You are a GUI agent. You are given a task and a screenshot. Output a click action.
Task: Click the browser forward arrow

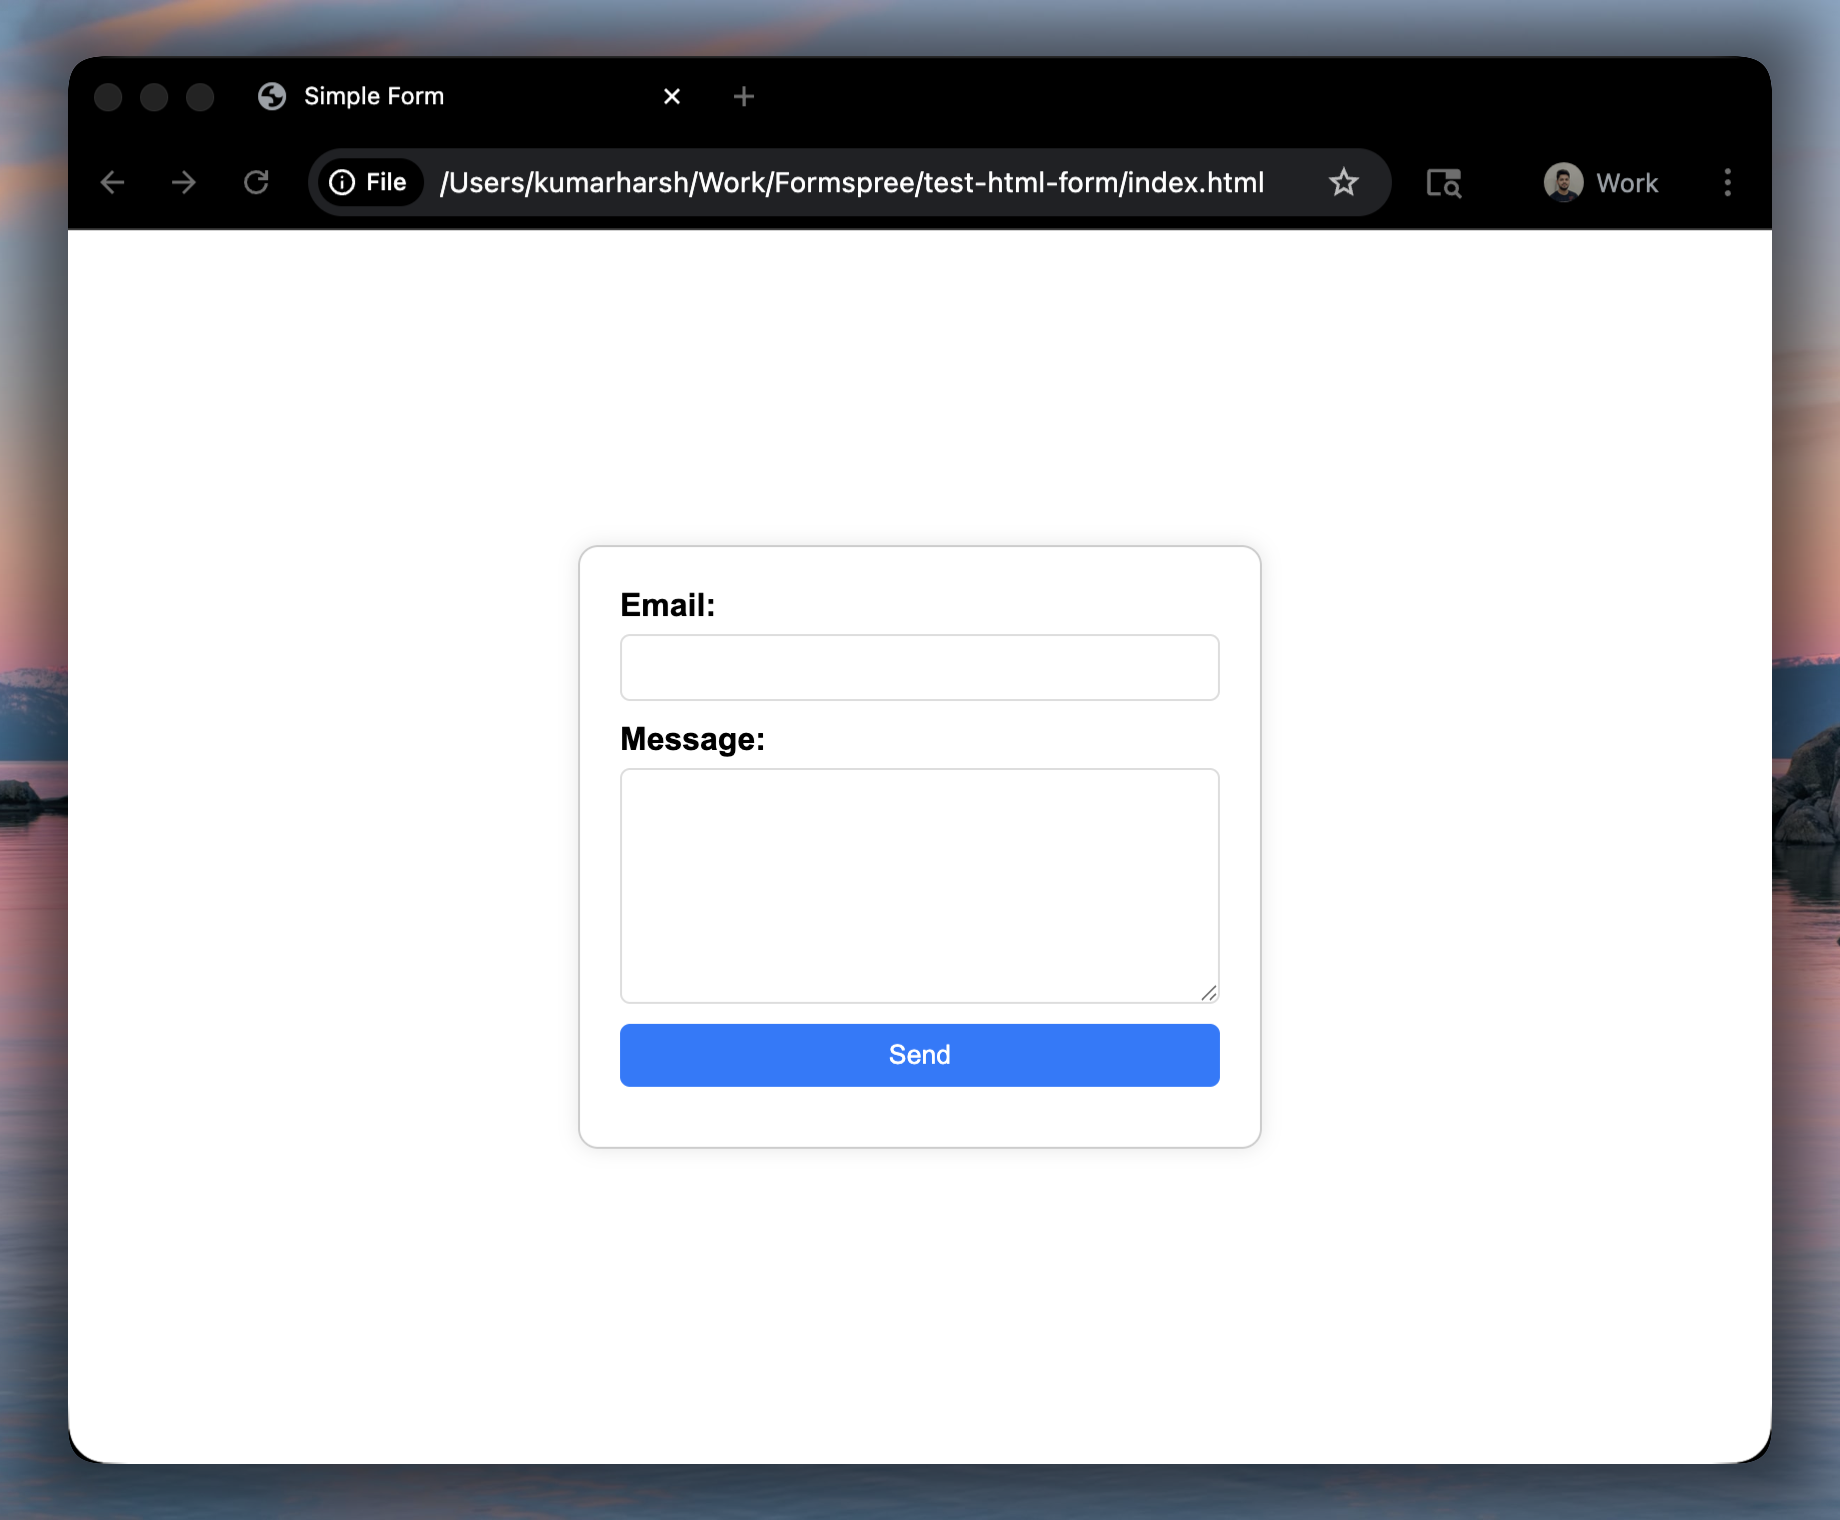pyautogui.click(x=184, y=182)
